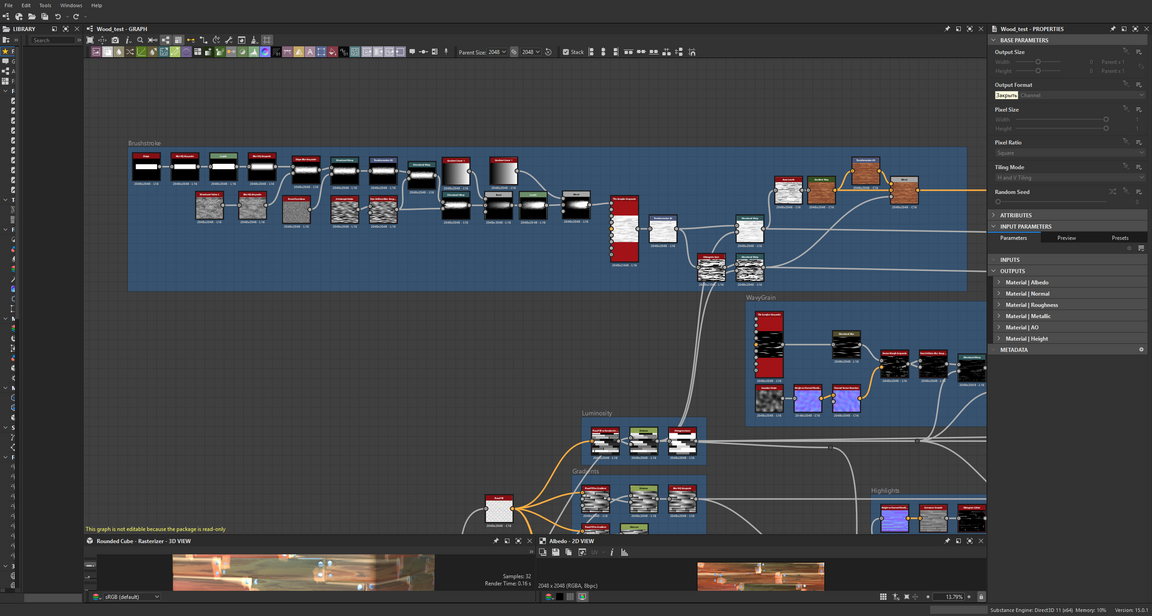The height and width of the screenshot is (616, 1152).
Task: Switch to the Presets tab
Action: point(1119,238)
